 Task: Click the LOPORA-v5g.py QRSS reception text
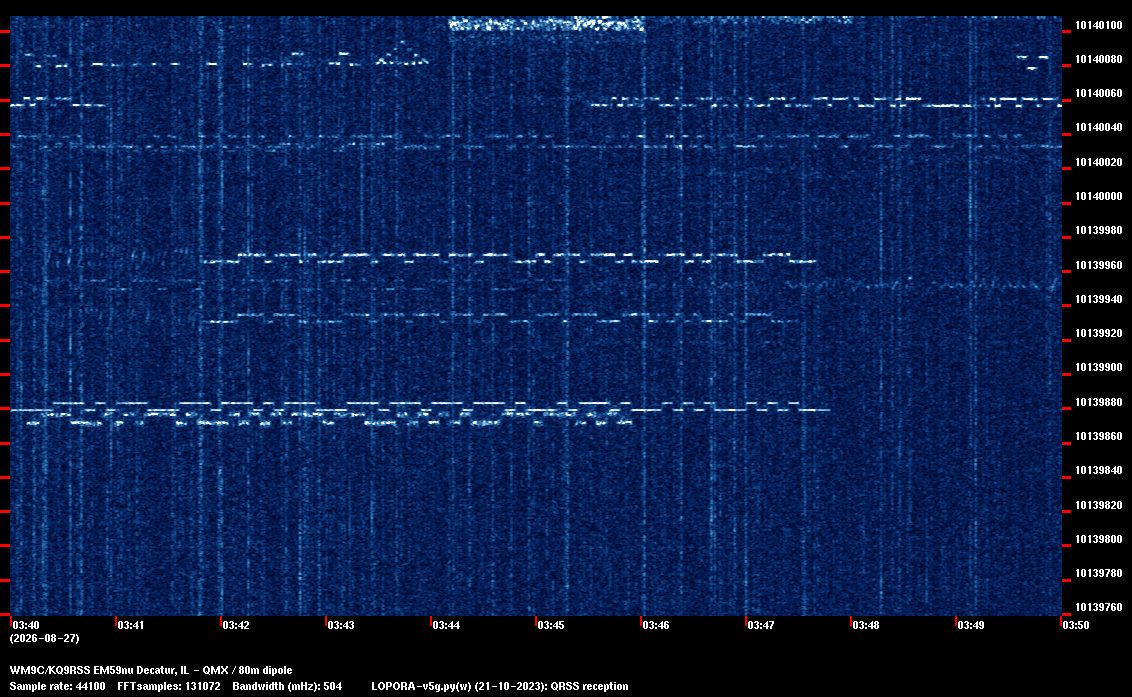[x=500, y=686]
